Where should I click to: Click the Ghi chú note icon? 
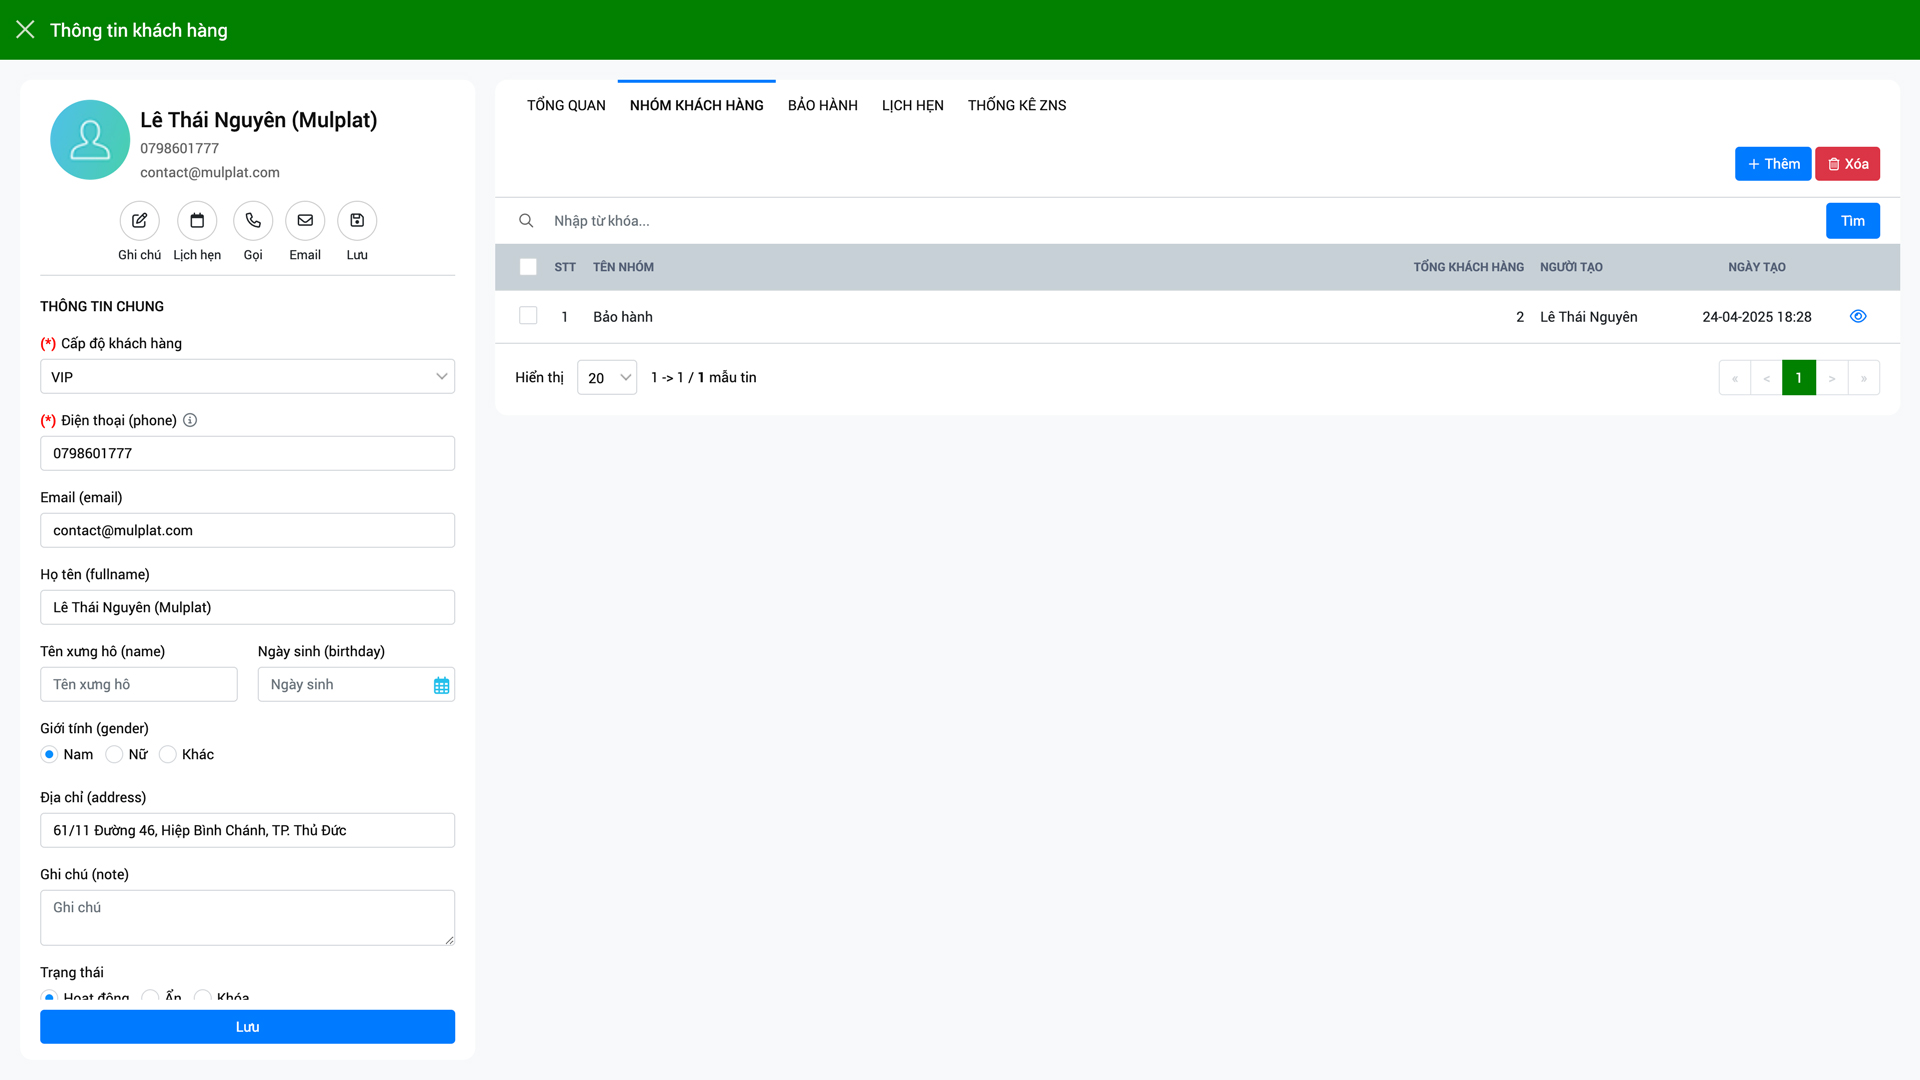pos(139,221)
